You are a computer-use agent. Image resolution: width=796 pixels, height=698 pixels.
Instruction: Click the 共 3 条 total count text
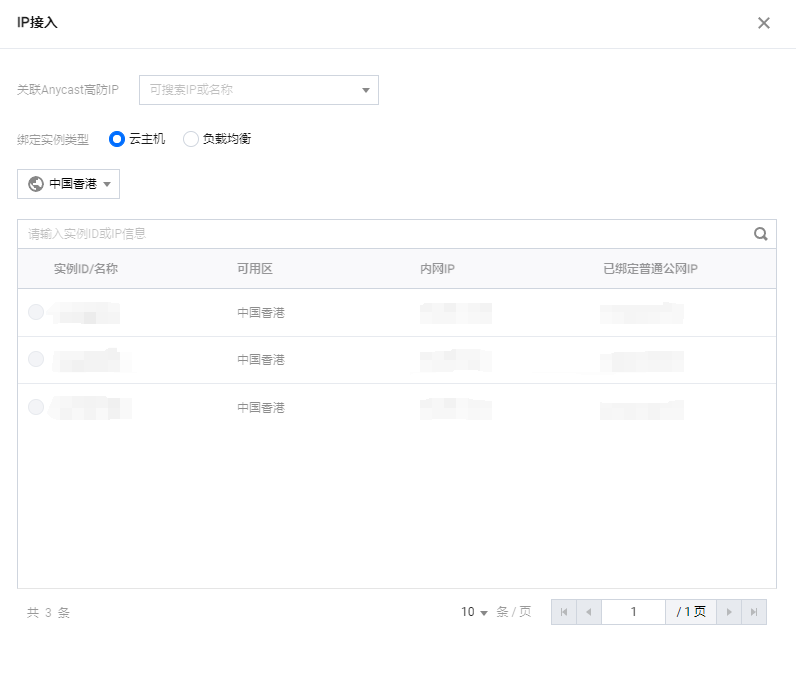pos(48,613)
